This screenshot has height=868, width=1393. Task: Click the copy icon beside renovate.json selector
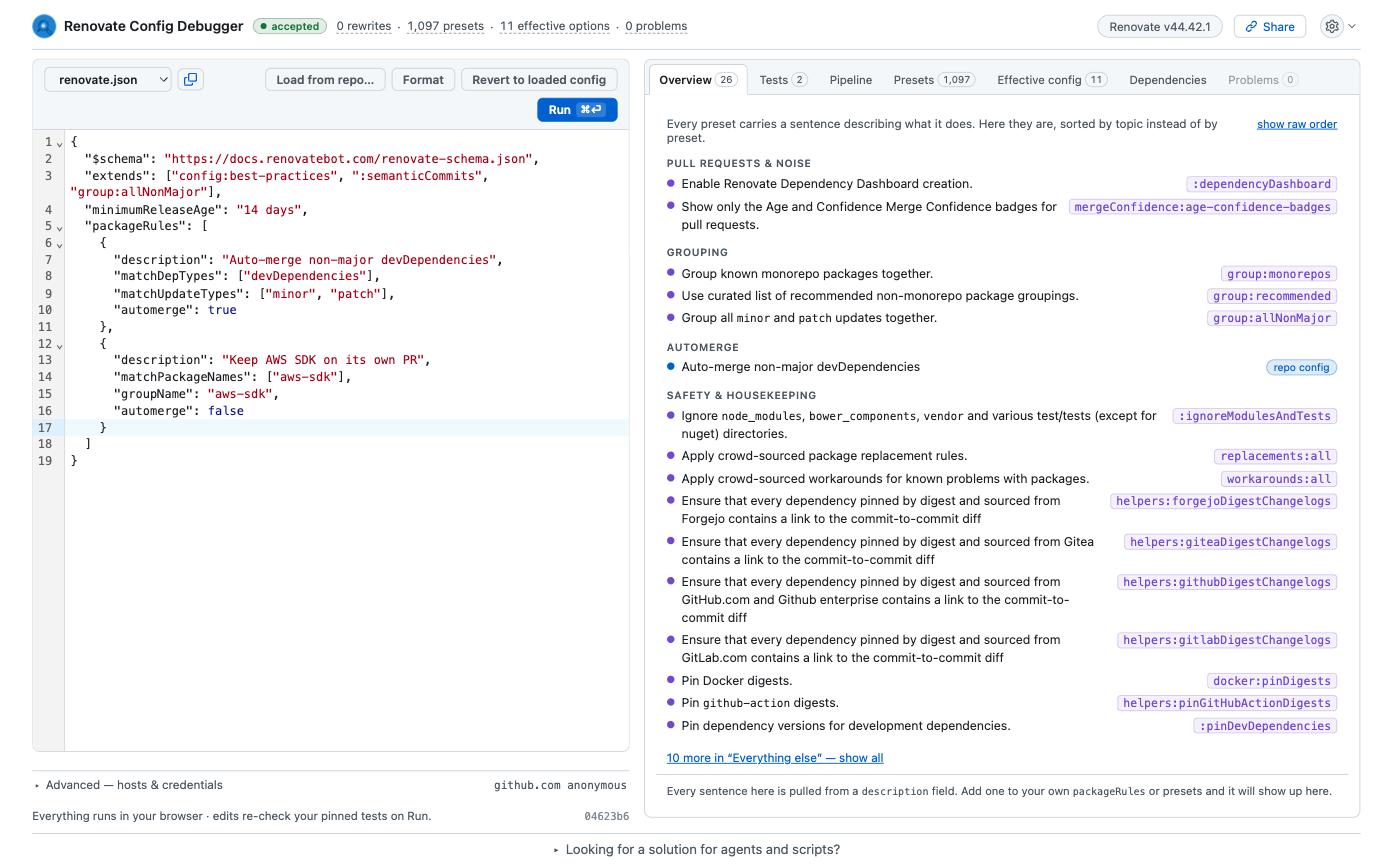[x=190, y=79]
